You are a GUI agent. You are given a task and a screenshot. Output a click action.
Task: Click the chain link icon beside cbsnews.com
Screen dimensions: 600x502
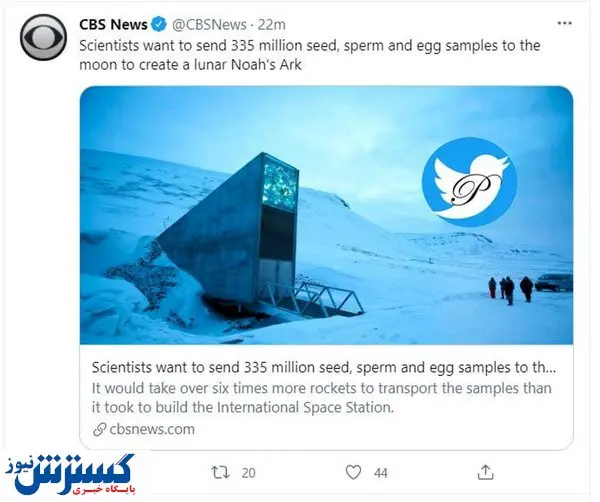coord(98,429)
